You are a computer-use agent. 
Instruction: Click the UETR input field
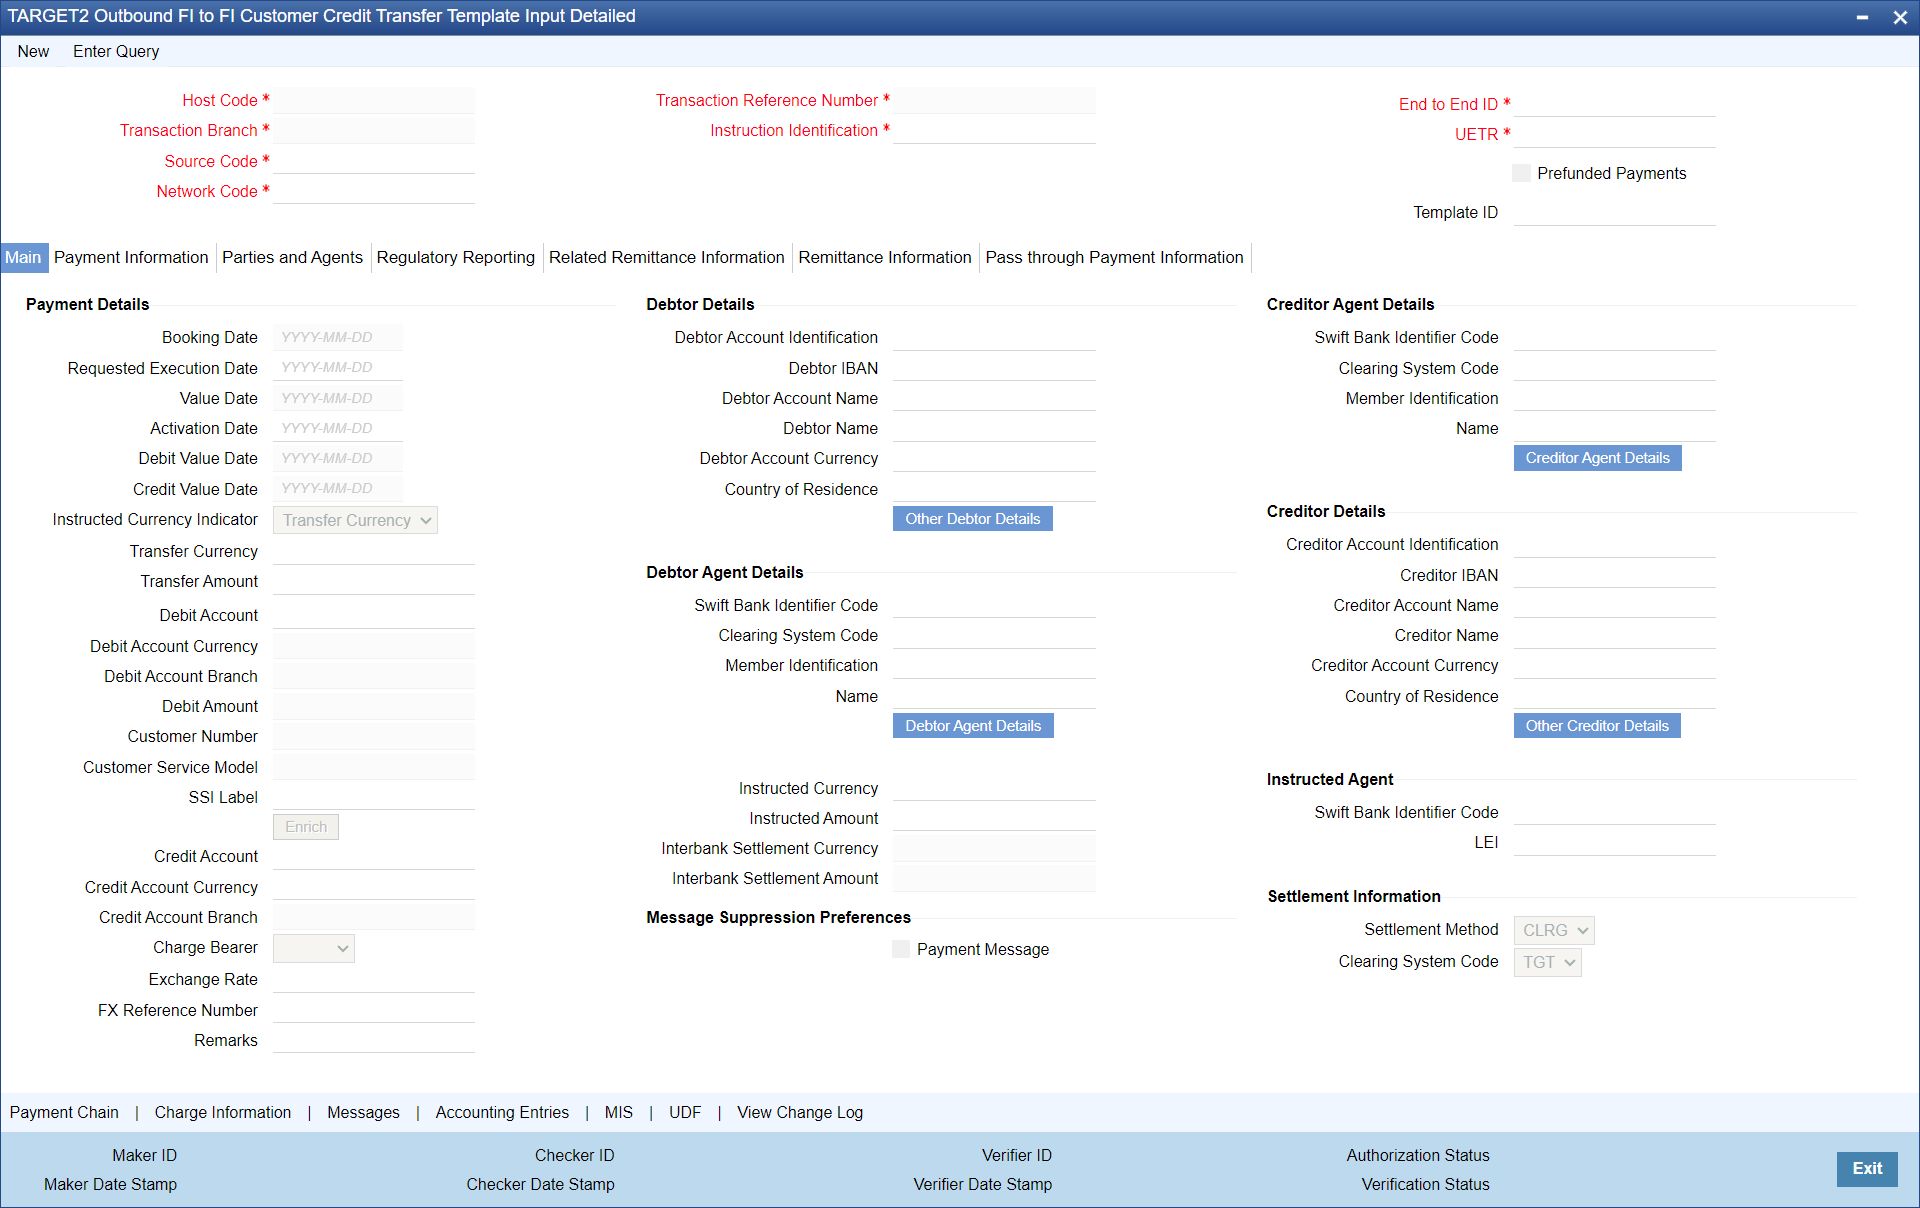(1615, 135)
